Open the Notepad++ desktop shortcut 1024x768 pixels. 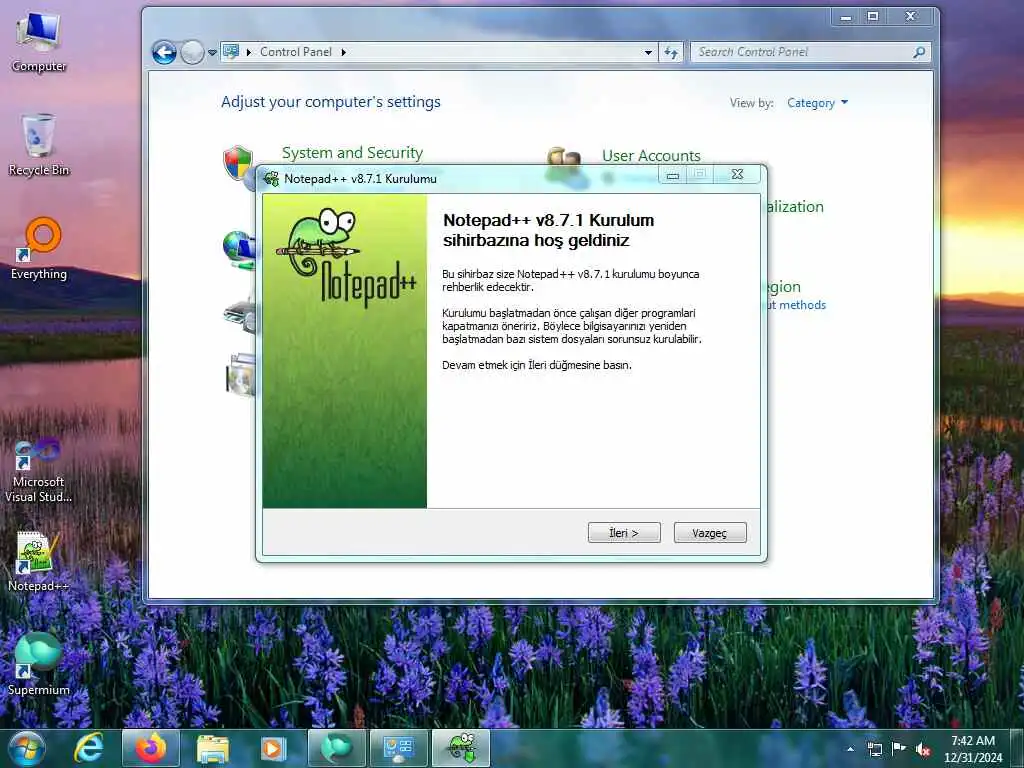[x=39, y=562]
